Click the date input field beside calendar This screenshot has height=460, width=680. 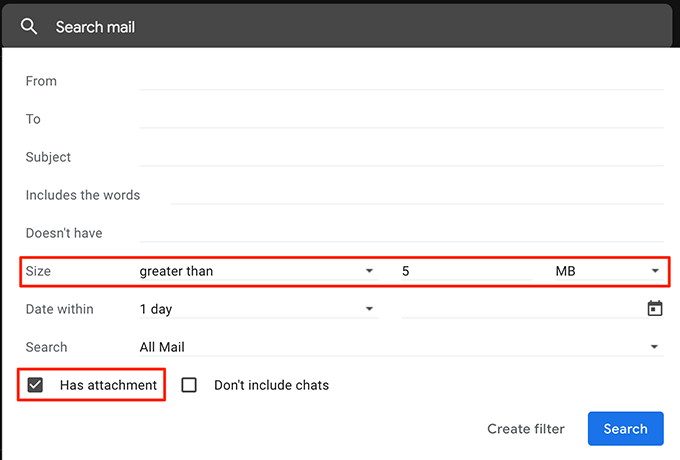tap(520, 309)
